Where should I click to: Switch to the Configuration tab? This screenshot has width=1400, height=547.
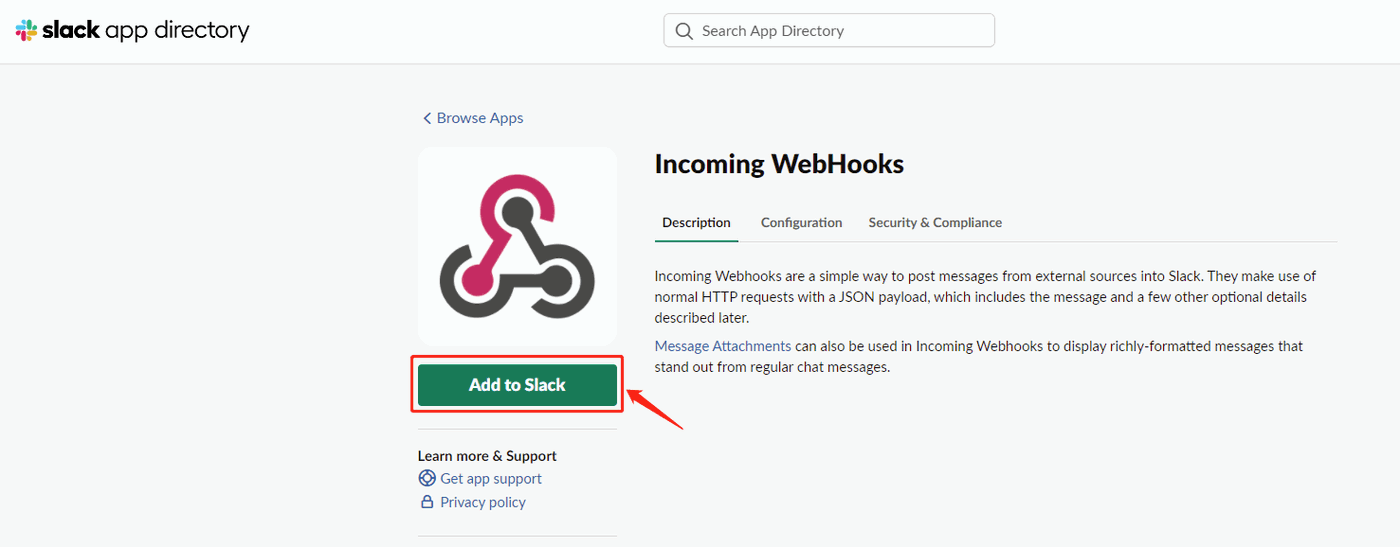click(801, 222)
